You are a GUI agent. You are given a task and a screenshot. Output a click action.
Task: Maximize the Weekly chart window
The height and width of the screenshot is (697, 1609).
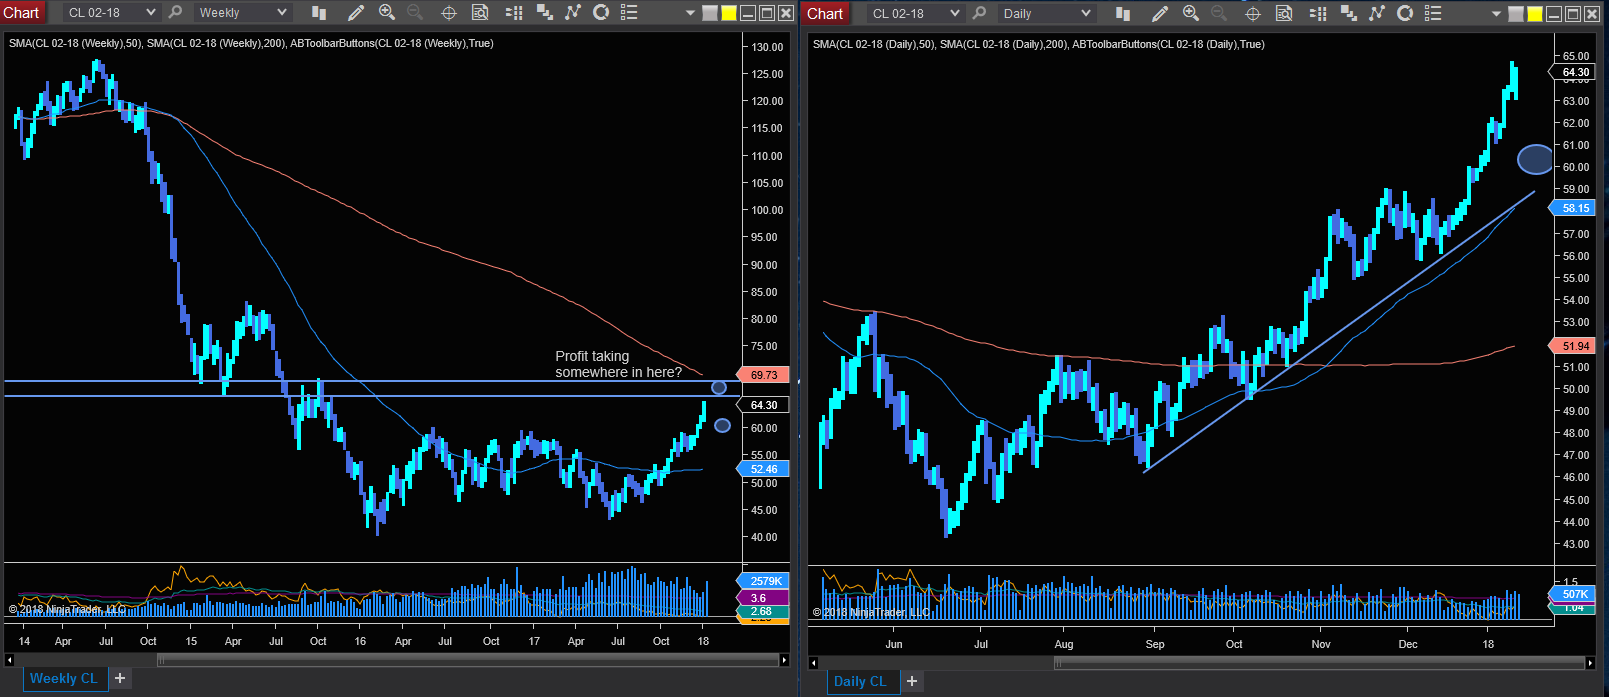[x=767, y=13]
